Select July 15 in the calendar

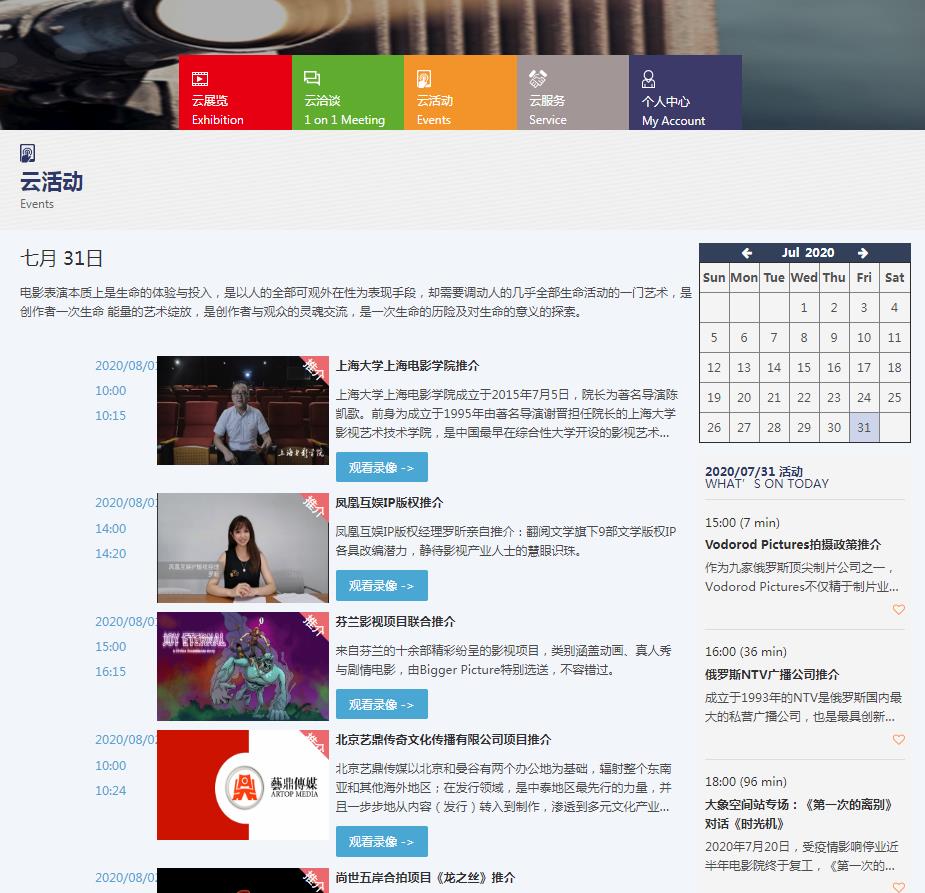point(804,367)
